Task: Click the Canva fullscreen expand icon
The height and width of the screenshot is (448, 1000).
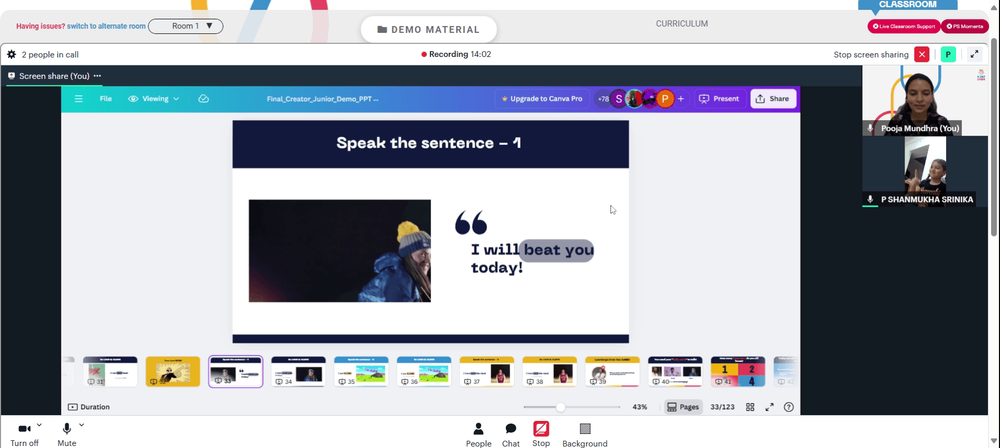Action: (x=770, y=407)
